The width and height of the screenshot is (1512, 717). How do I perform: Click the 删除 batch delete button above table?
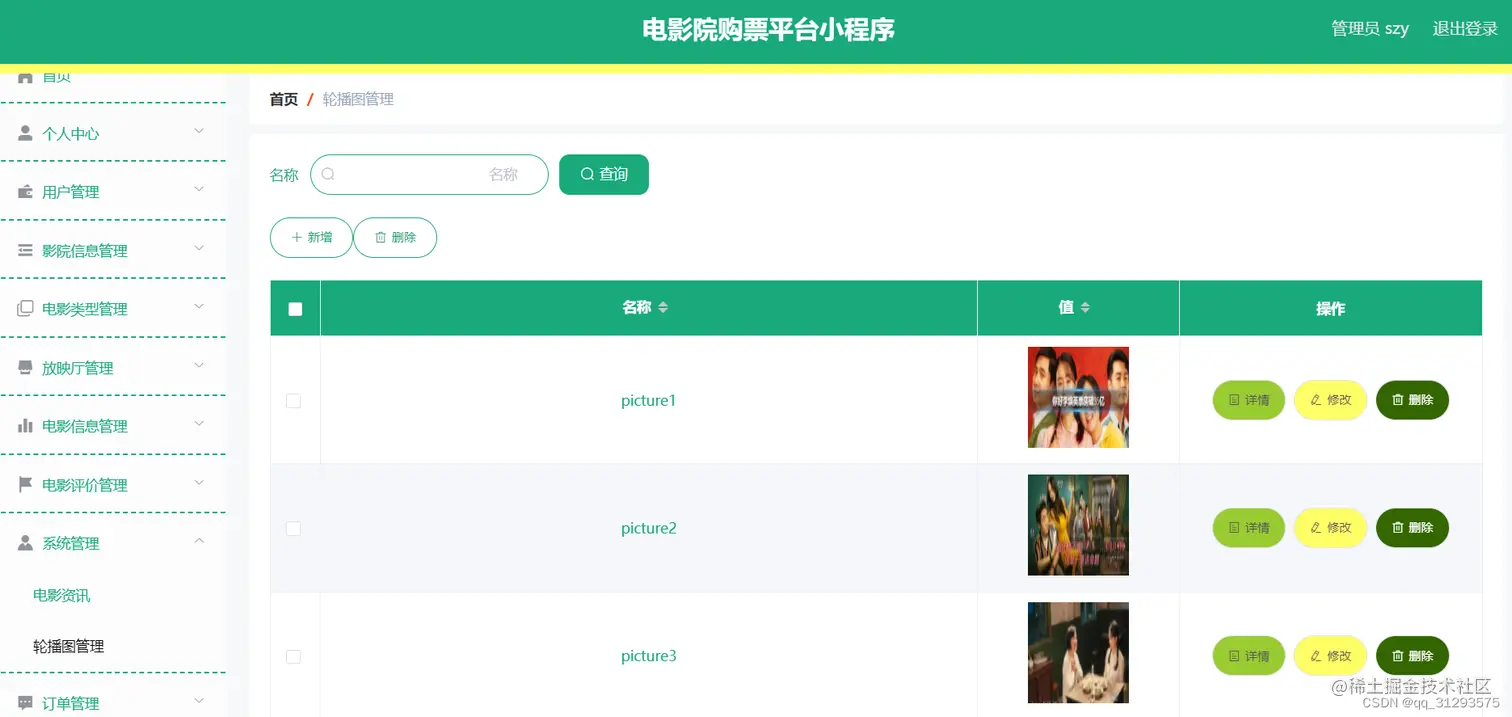[x=395, y=237]
